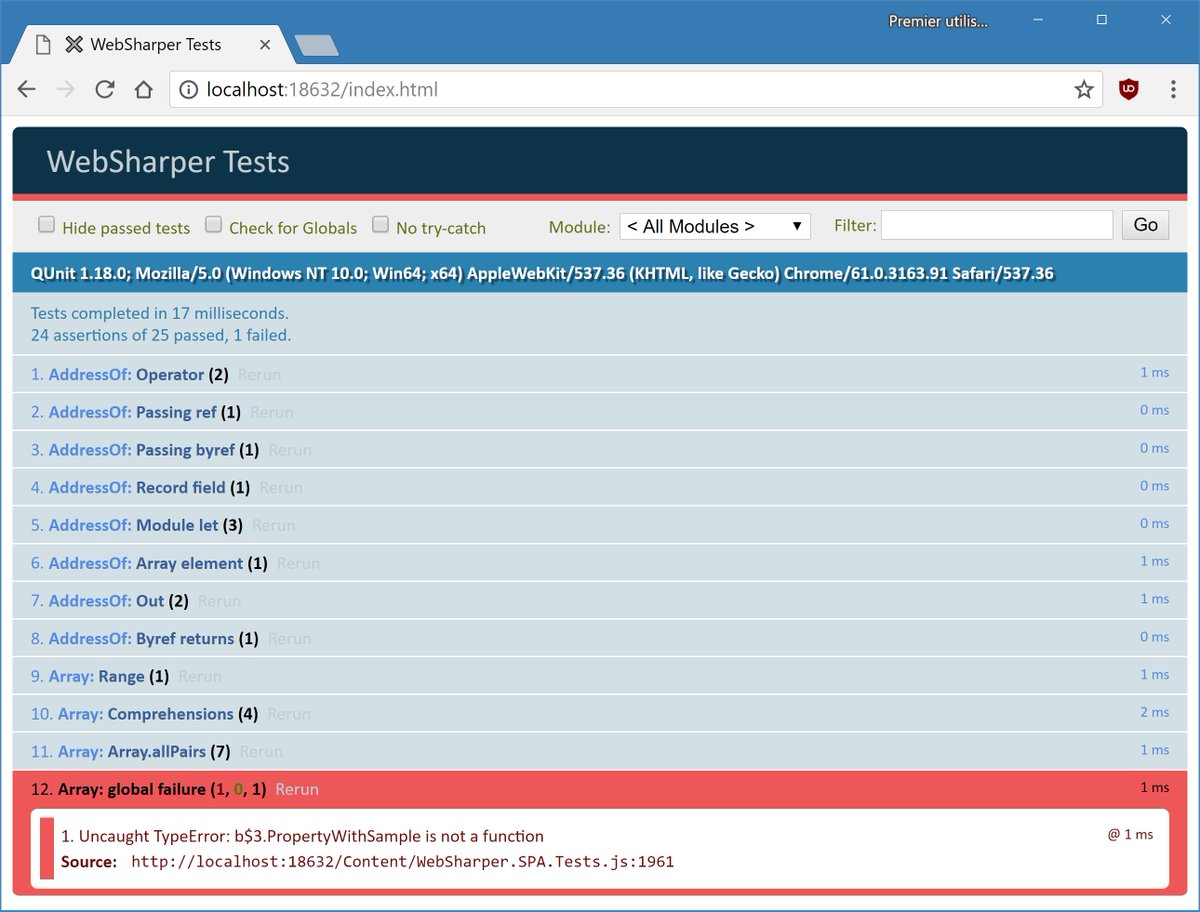Rerun the AddressOf: Out test

tap(220, 601)
